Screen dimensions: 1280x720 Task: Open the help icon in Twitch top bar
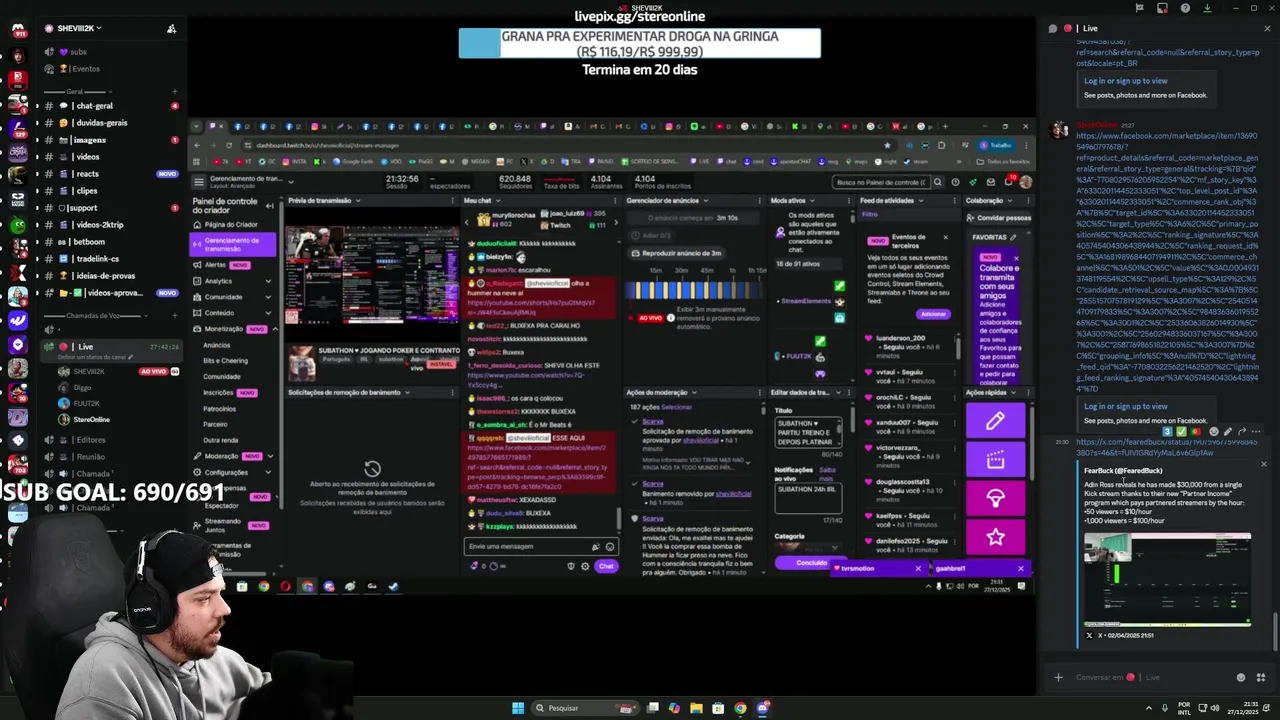click(x=955, y=182)
